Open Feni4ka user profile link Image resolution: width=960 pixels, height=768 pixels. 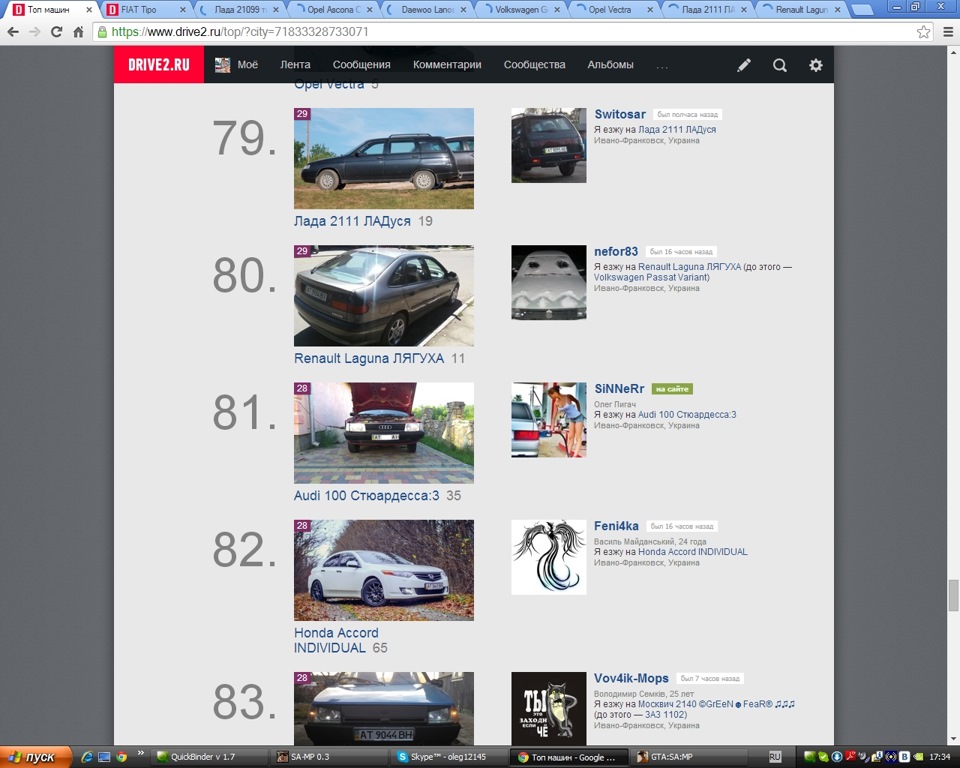pyautogui.click(x=616, y=525)
